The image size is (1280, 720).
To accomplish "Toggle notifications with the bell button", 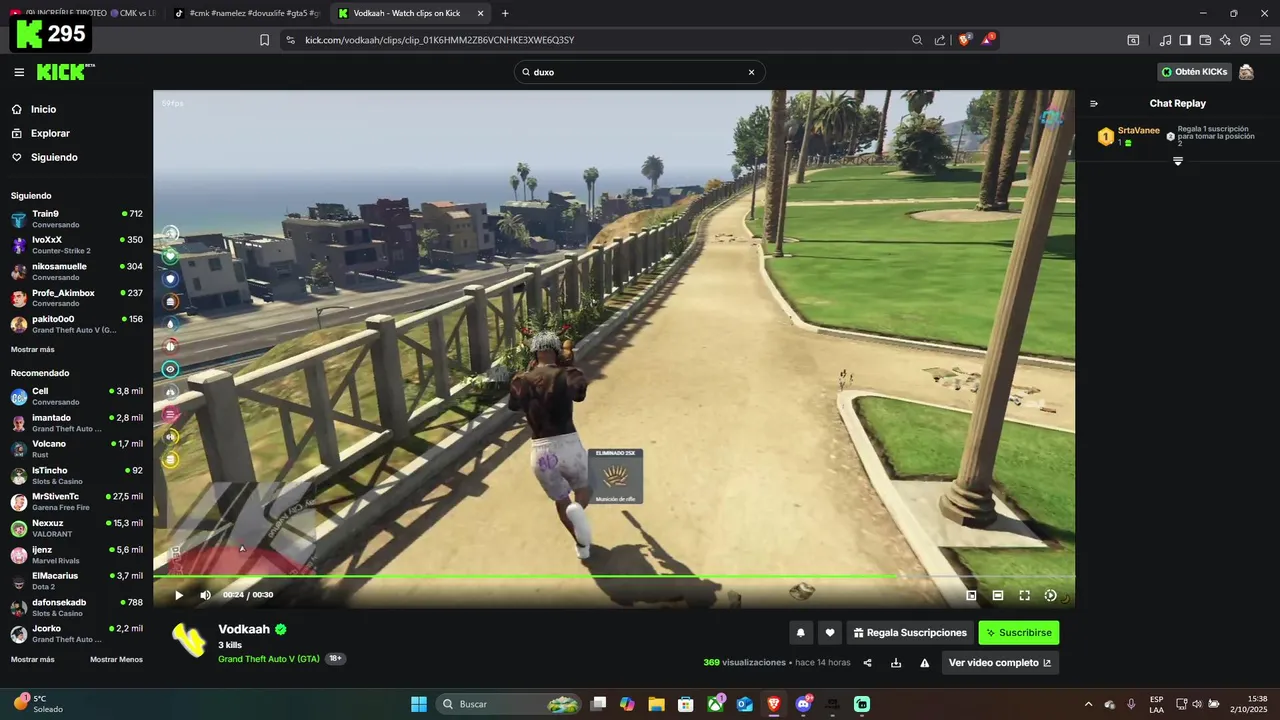I will pyautogui.click(x=800, y=633).
